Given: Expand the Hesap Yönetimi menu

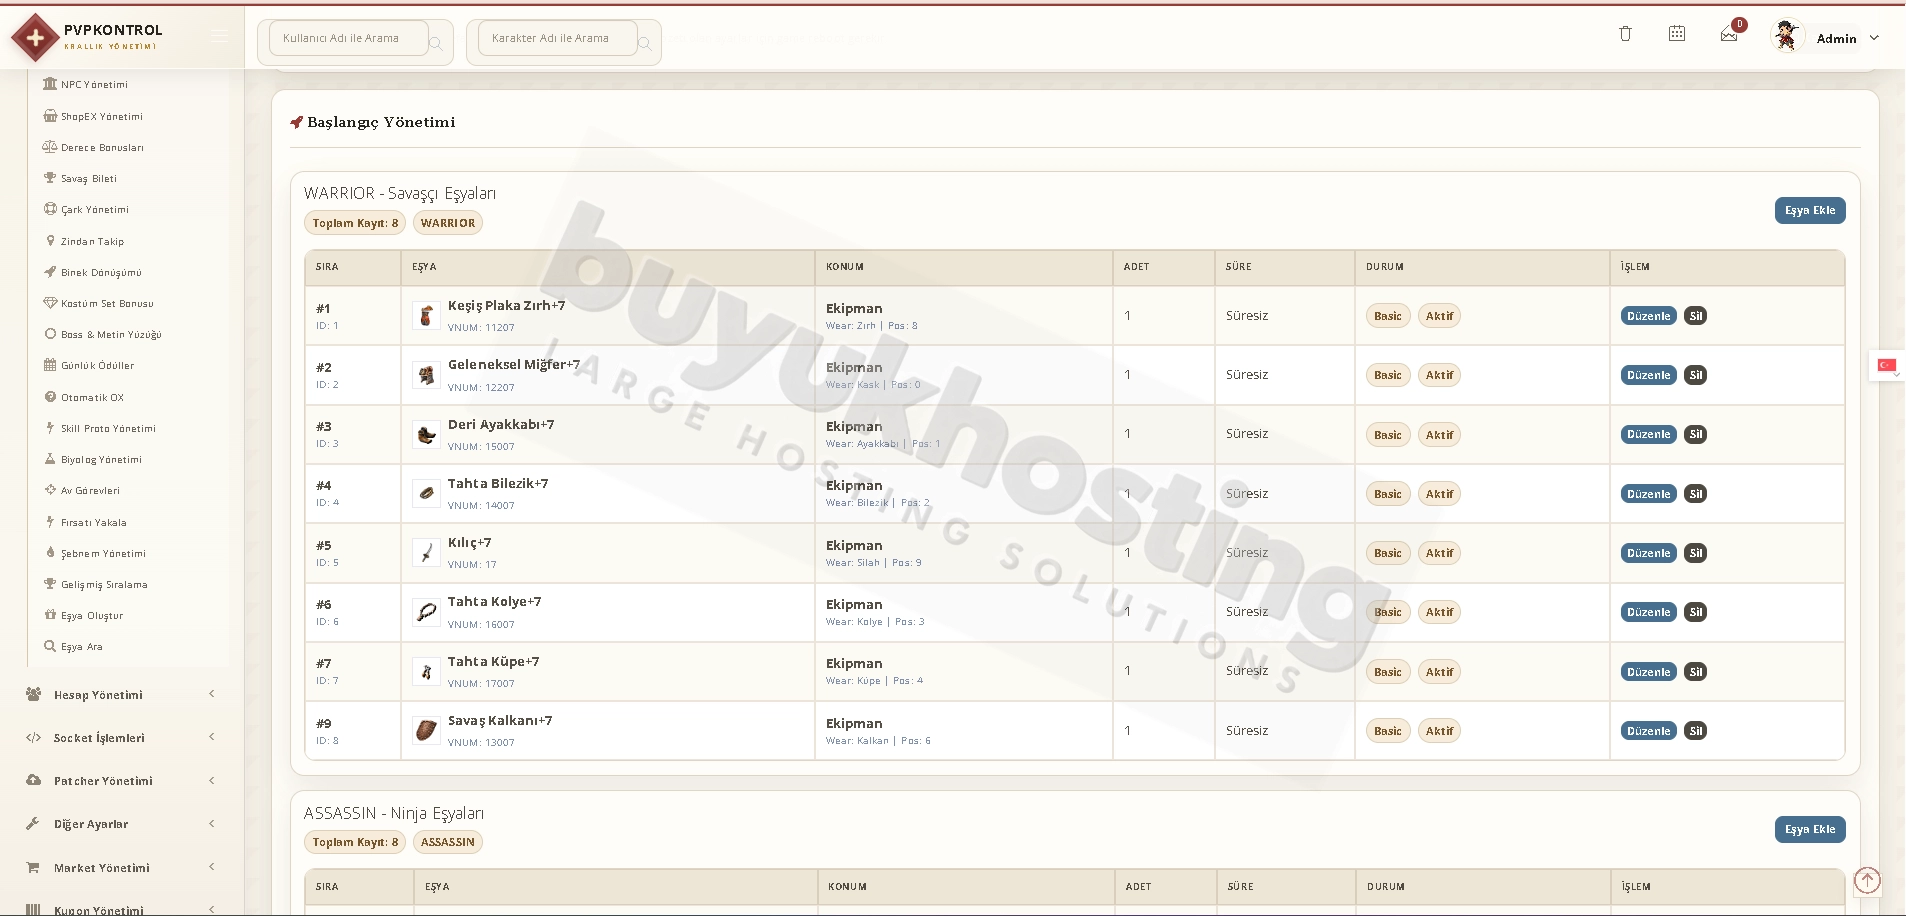Looking at the screenshot, I should [120, 695].
